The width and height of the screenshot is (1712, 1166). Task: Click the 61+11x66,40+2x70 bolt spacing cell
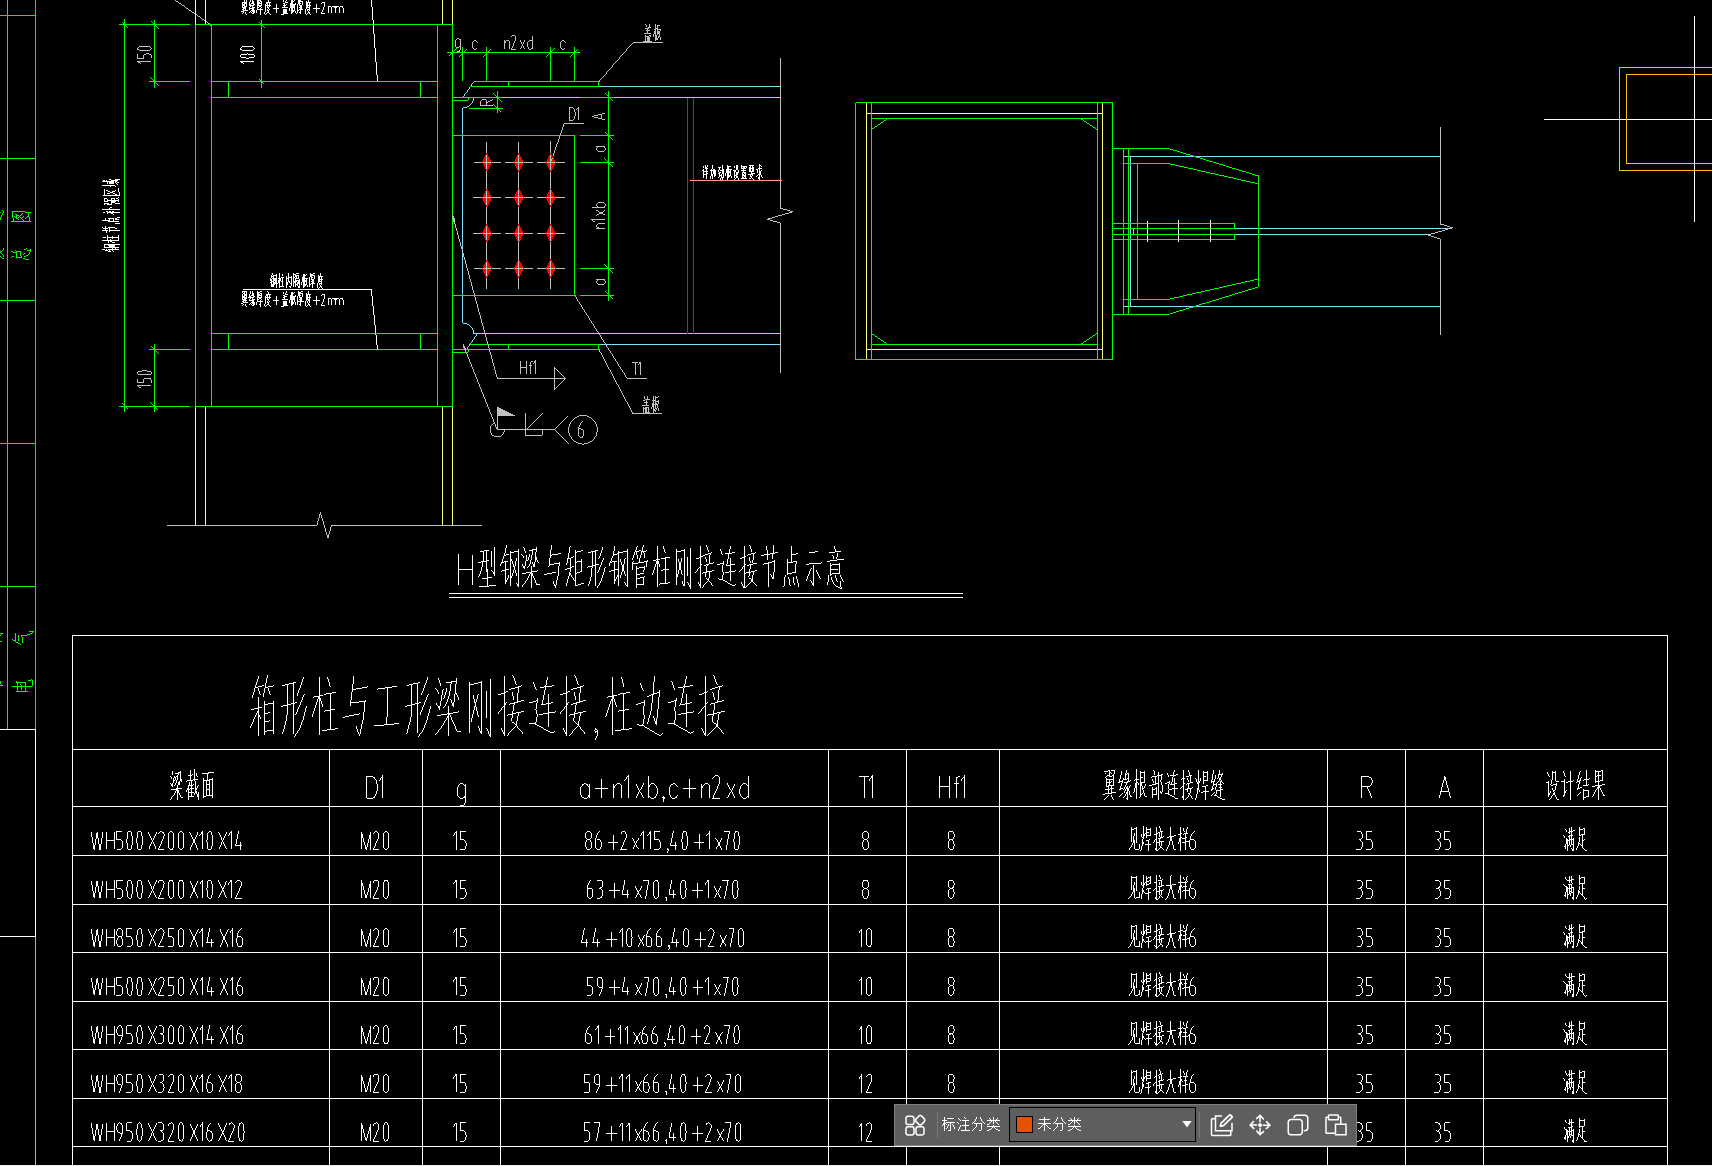[662, 1036]
